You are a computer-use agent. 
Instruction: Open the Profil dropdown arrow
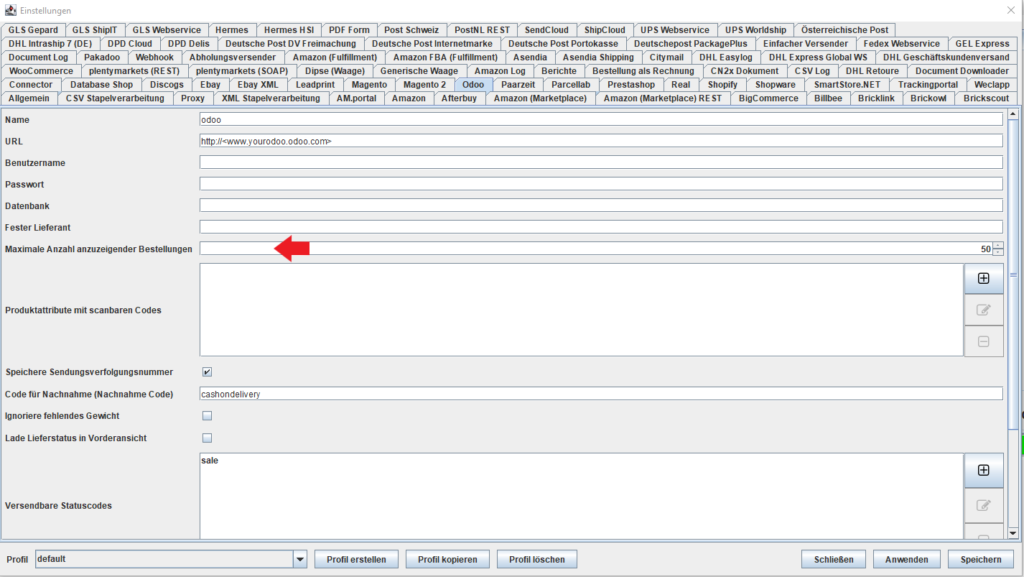coord(300,559)
